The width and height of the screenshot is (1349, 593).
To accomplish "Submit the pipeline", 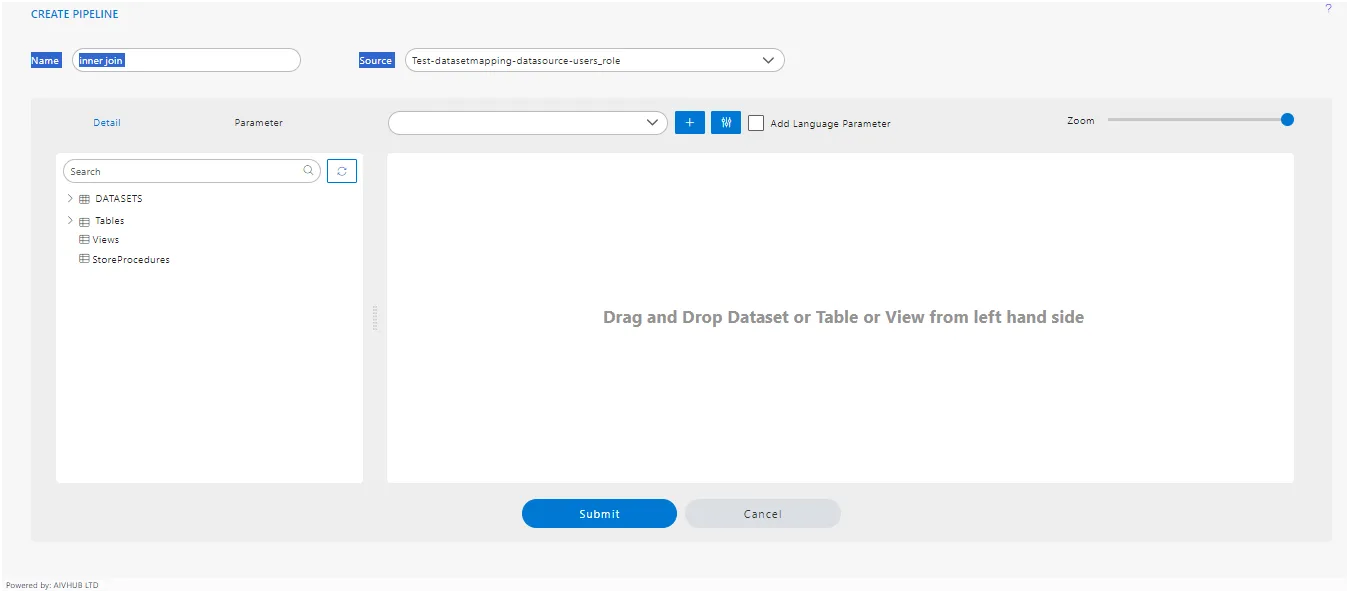I will coord(599,513).
